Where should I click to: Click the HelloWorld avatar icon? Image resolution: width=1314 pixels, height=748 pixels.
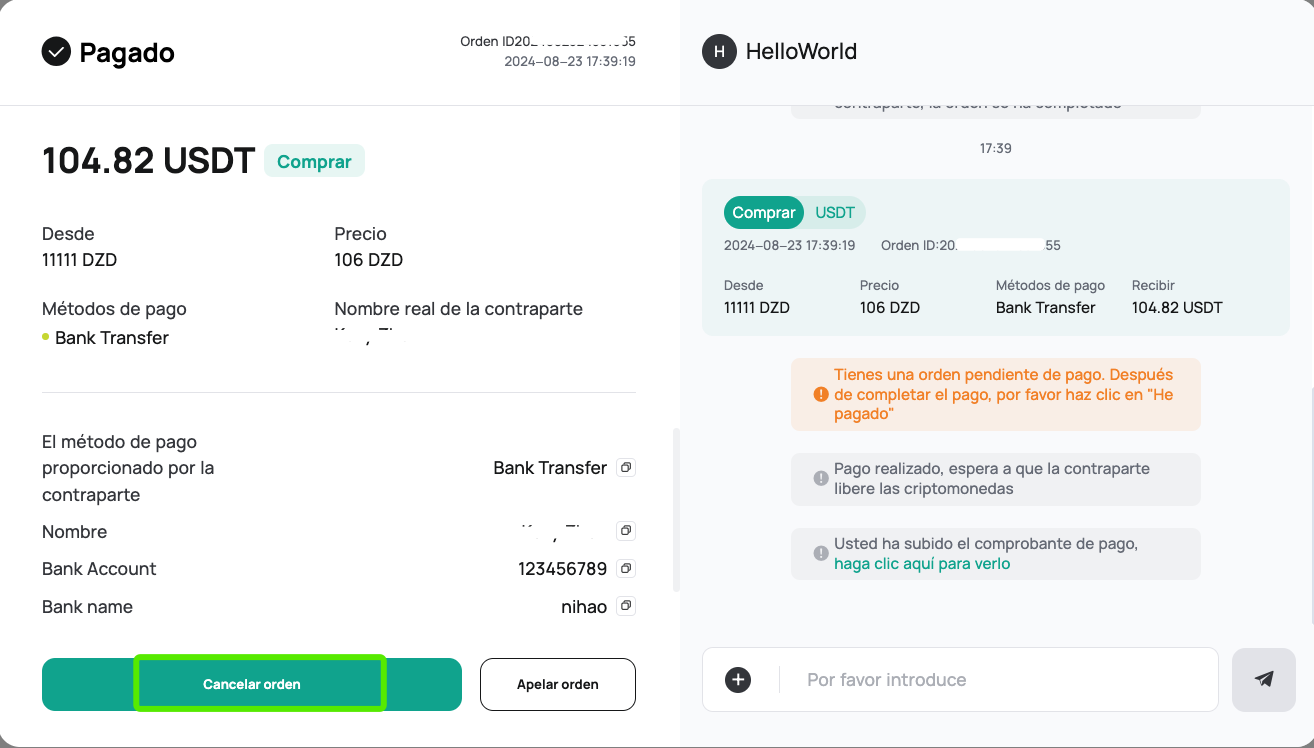pos(719,52)
